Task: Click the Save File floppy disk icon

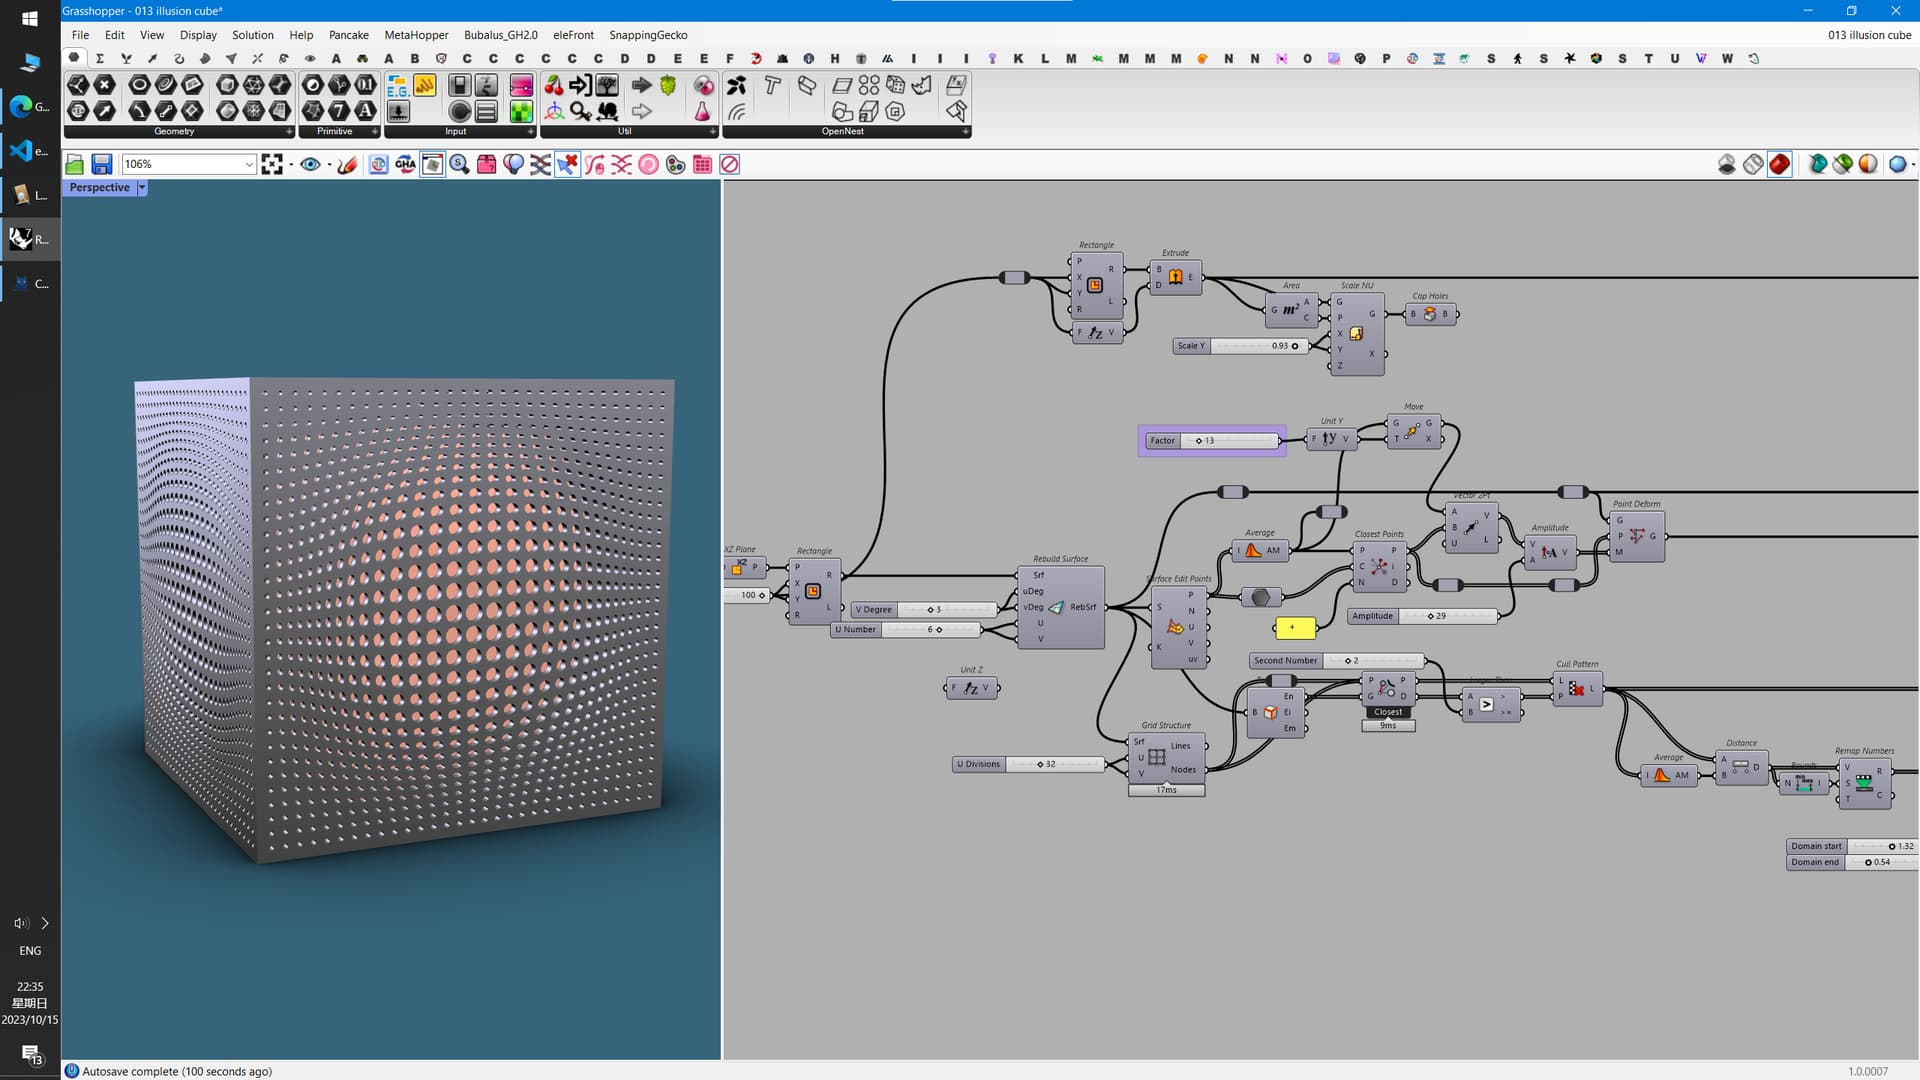Action: point(101,164)
